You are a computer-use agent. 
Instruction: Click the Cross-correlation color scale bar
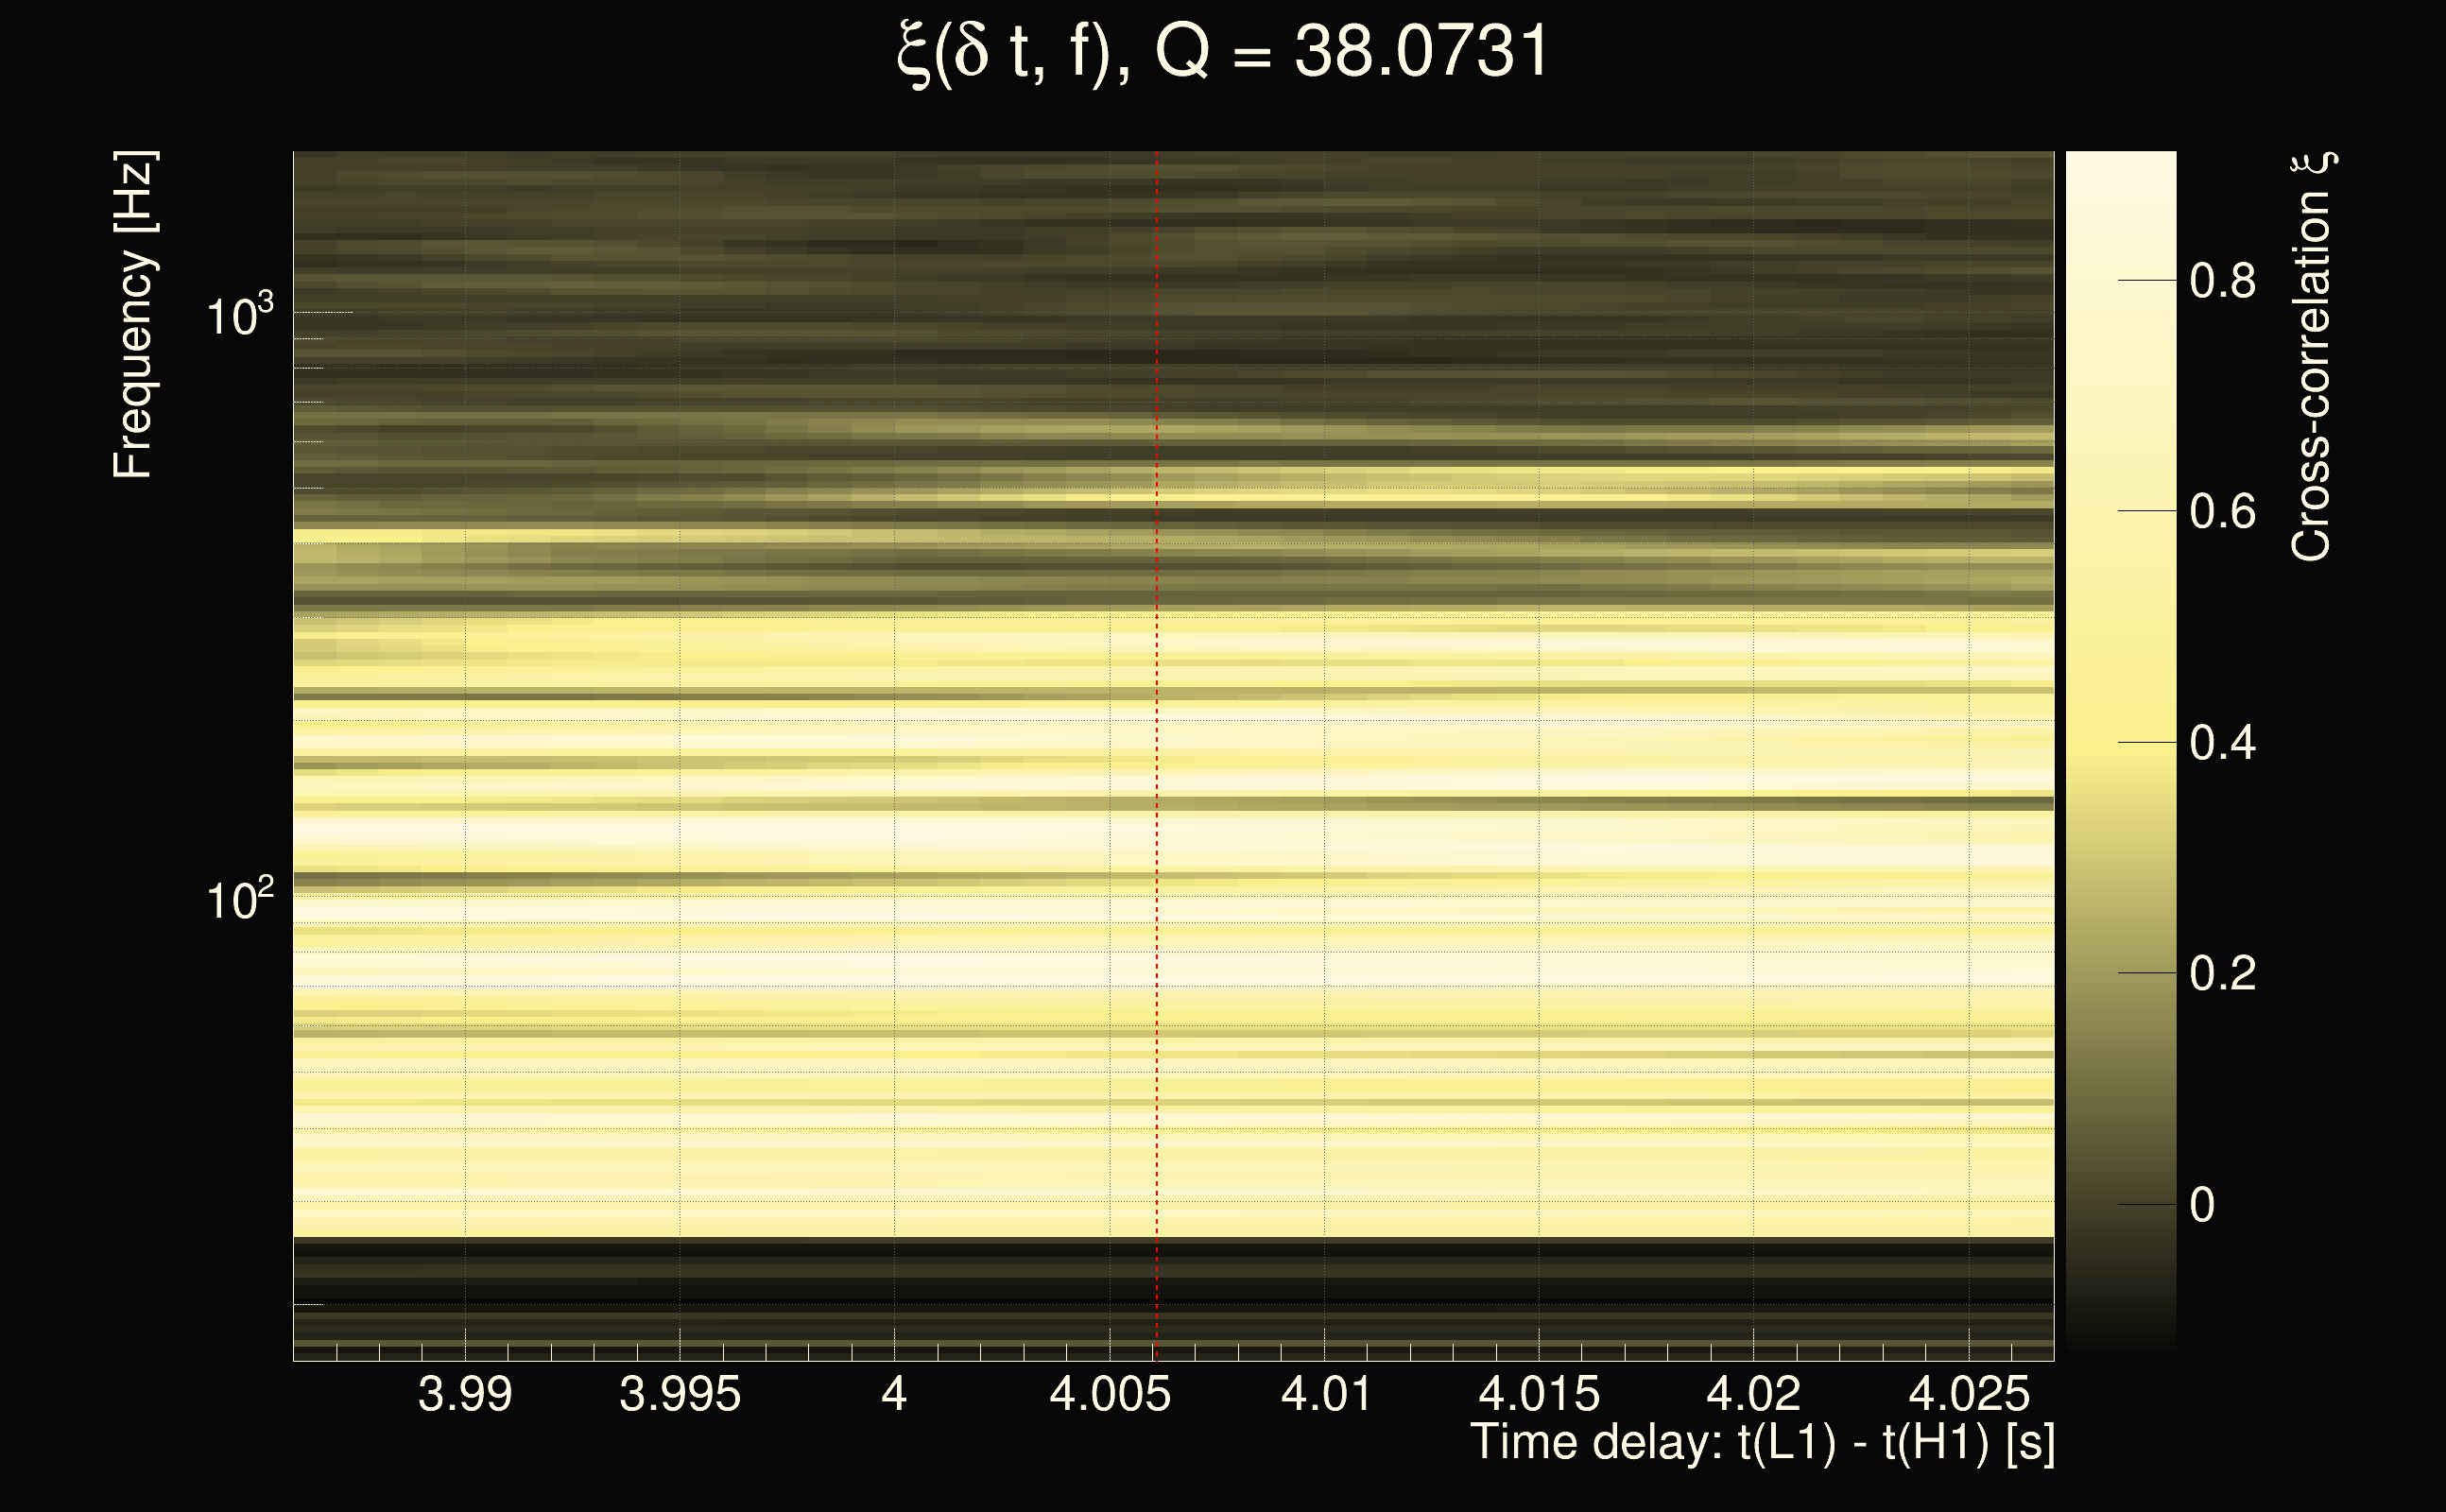click(x=2121, y=750)
